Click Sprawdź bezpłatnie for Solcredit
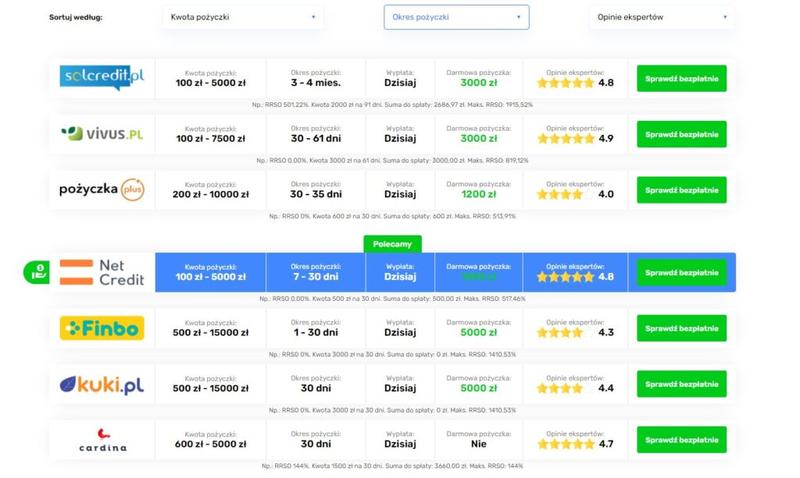Image resolution: width=800 pixels, height=478 pixels. coord(681,78)
